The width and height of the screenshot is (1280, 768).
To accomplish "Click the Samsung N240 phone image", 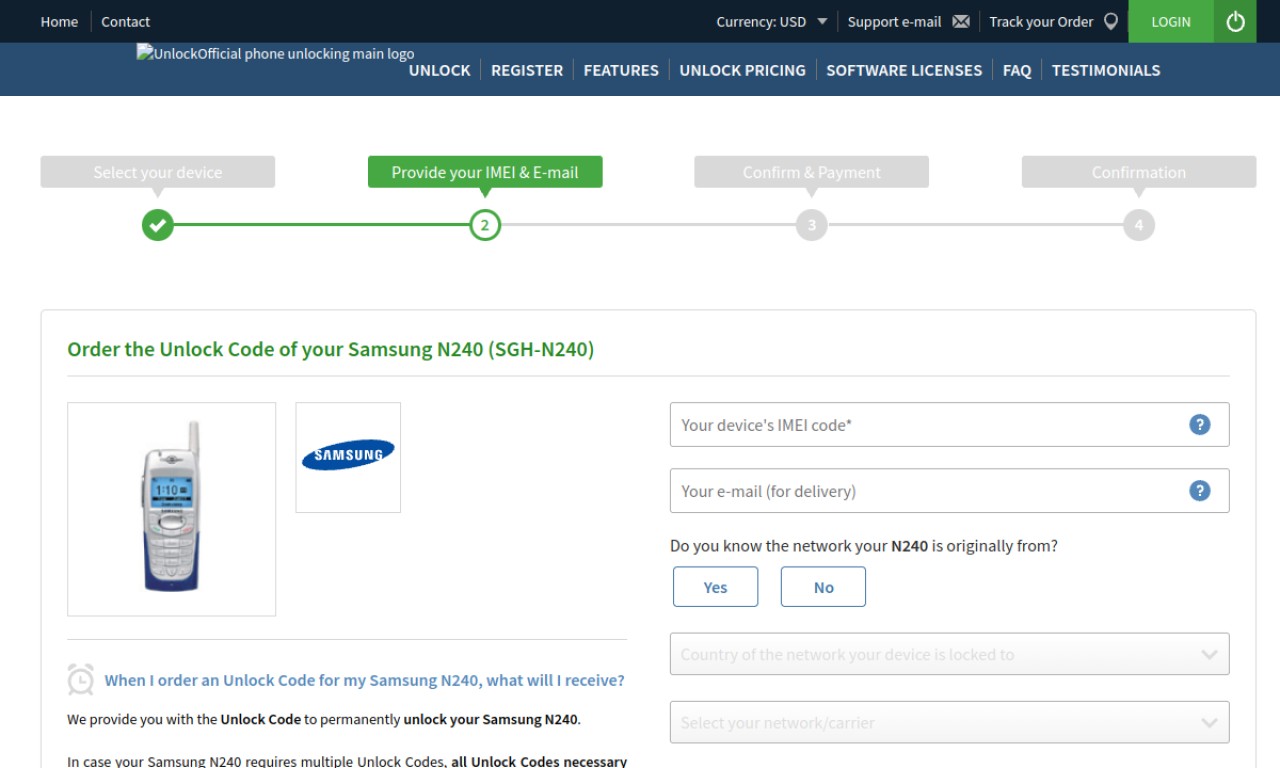I will [x=171, y=509].
